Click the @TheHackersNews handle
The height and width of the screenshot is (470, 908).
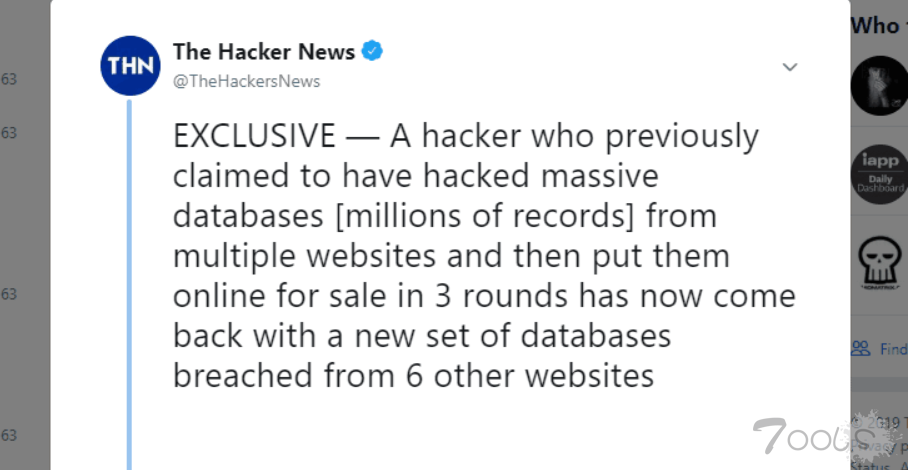pos(247,81)
